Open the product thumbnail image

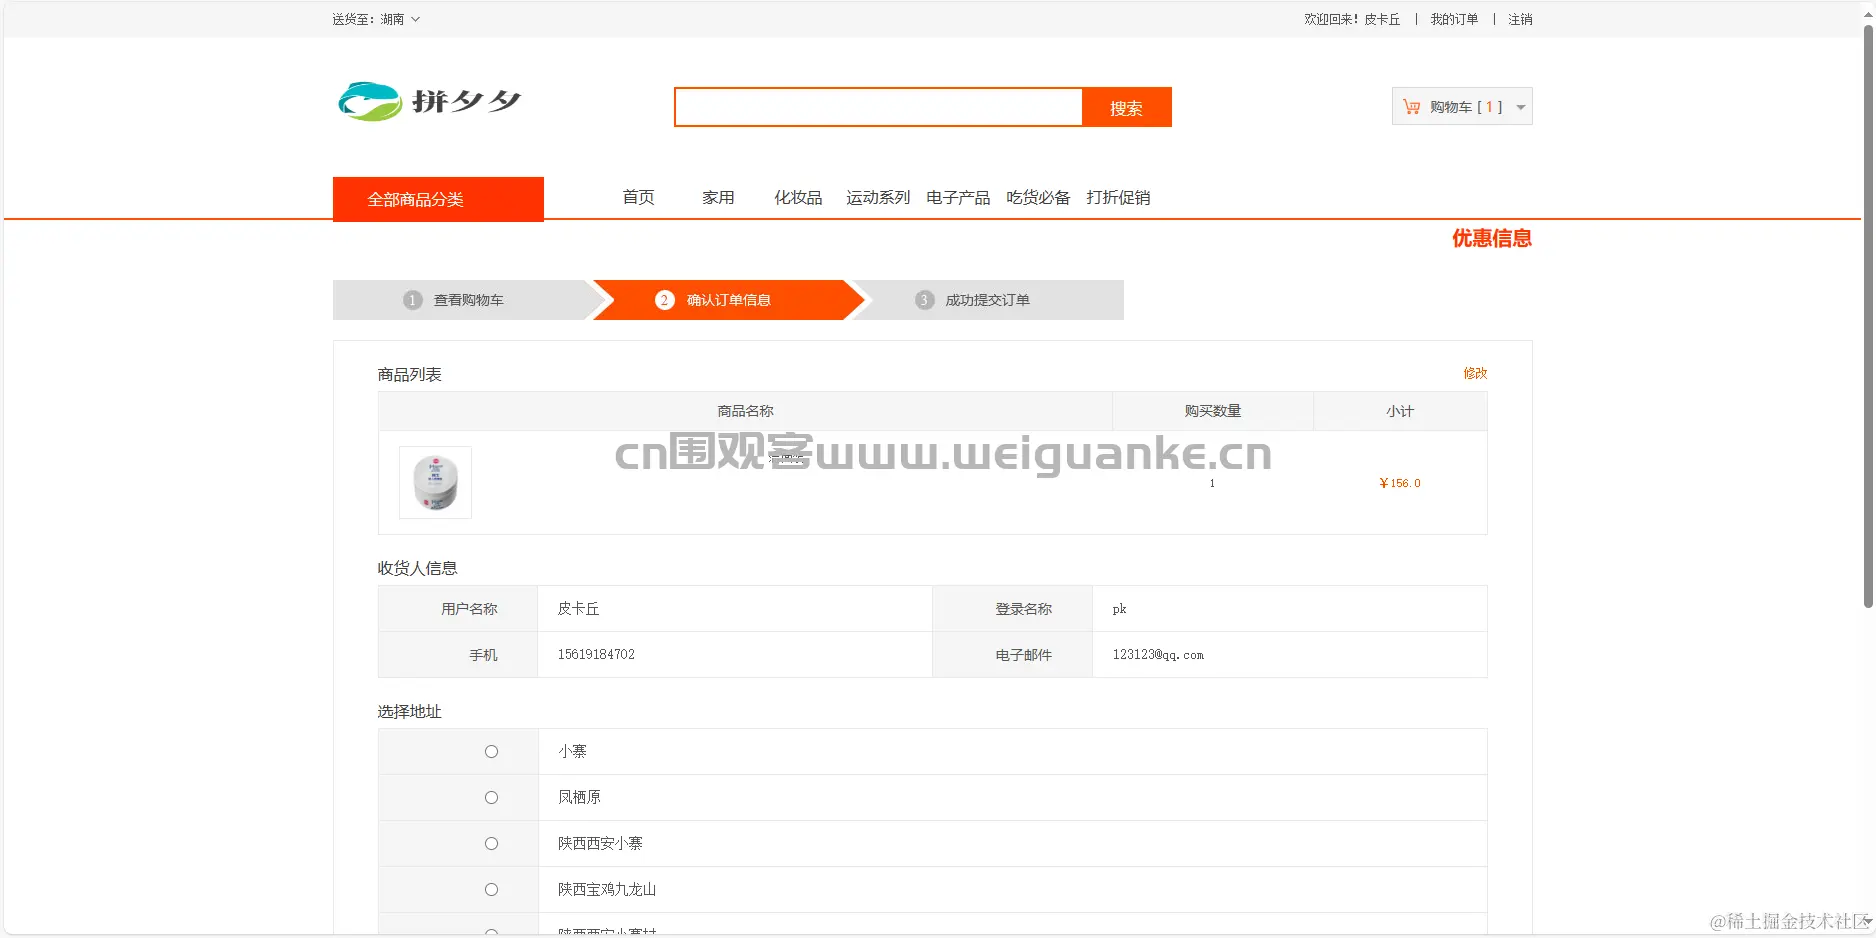pyautogui.click(x=435, y=482)
